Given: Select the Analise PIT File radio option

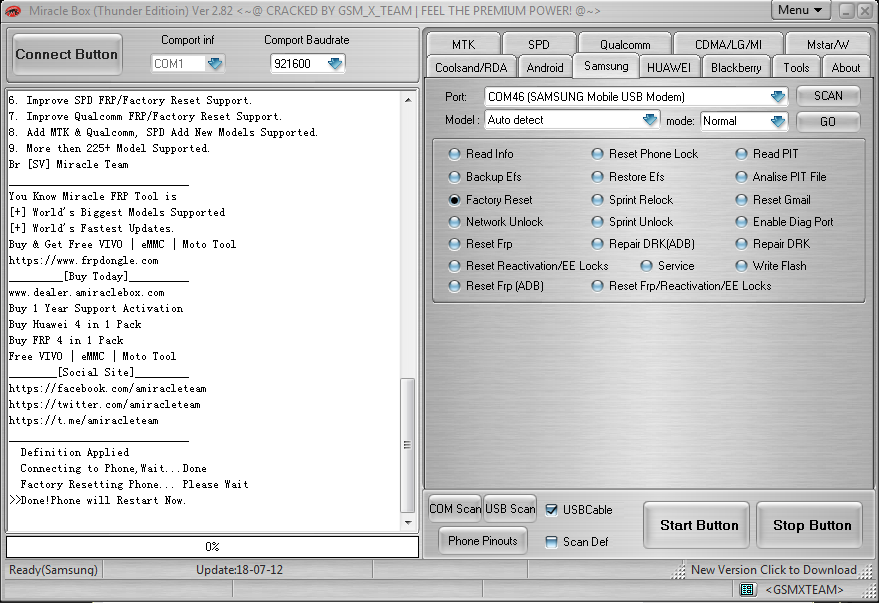Looking at the screenshot, I should pos(741,177).
